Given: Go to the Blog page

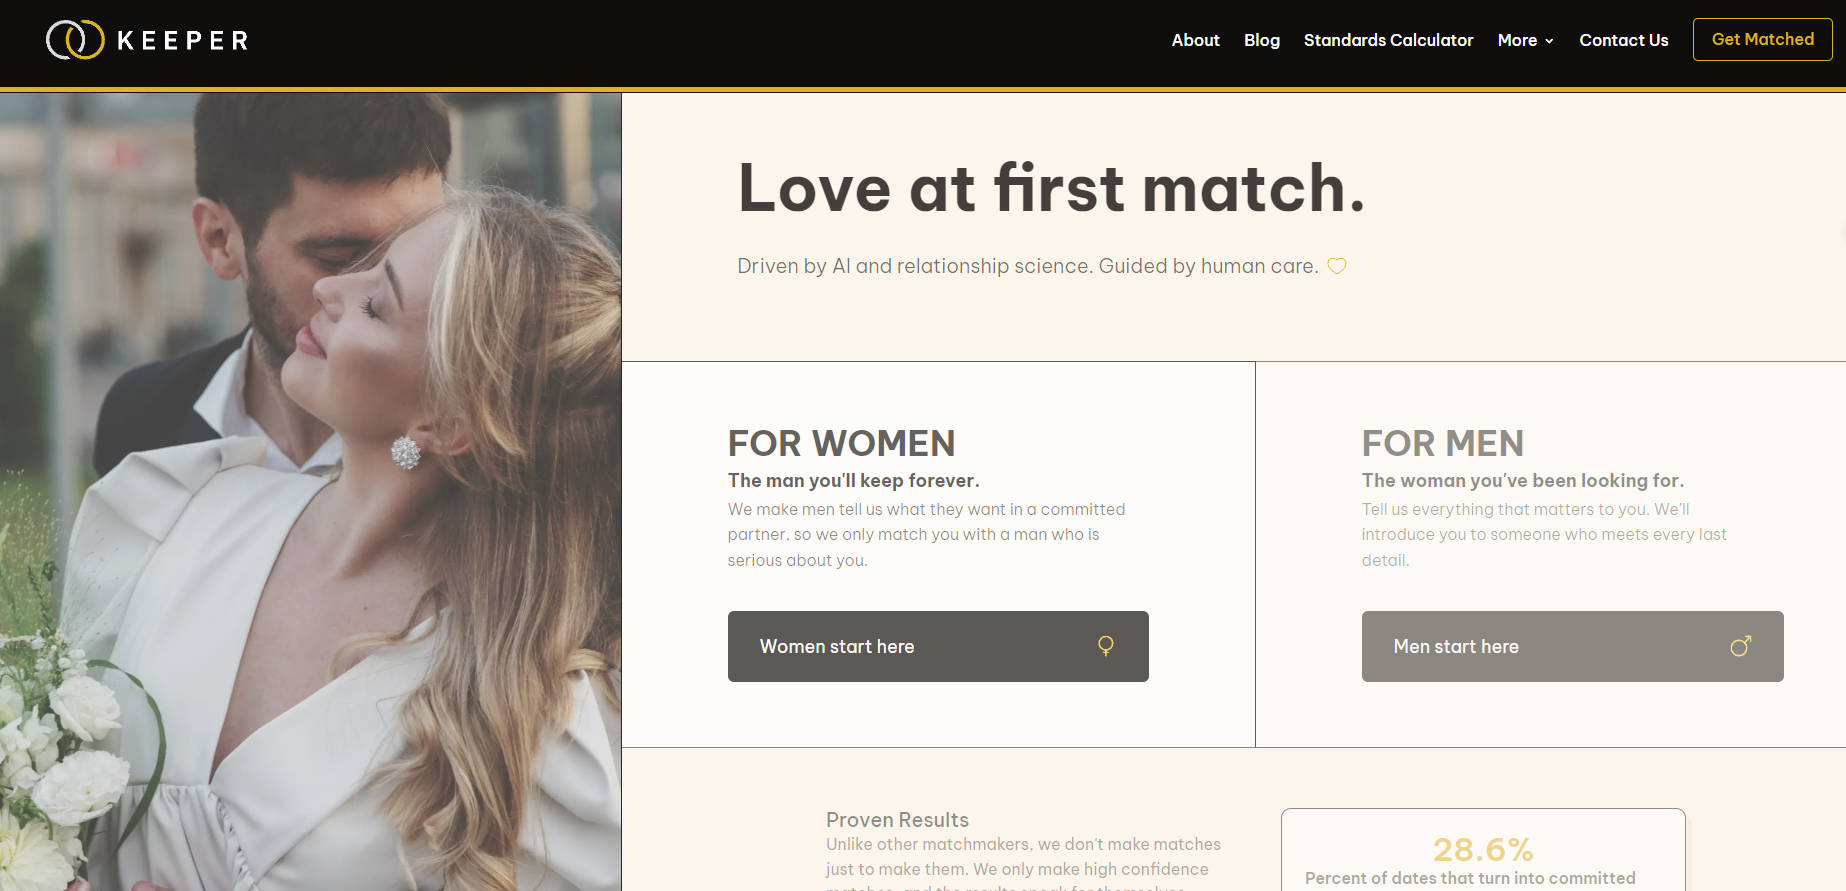Looking at the screenshot, I should point(1261,40).
